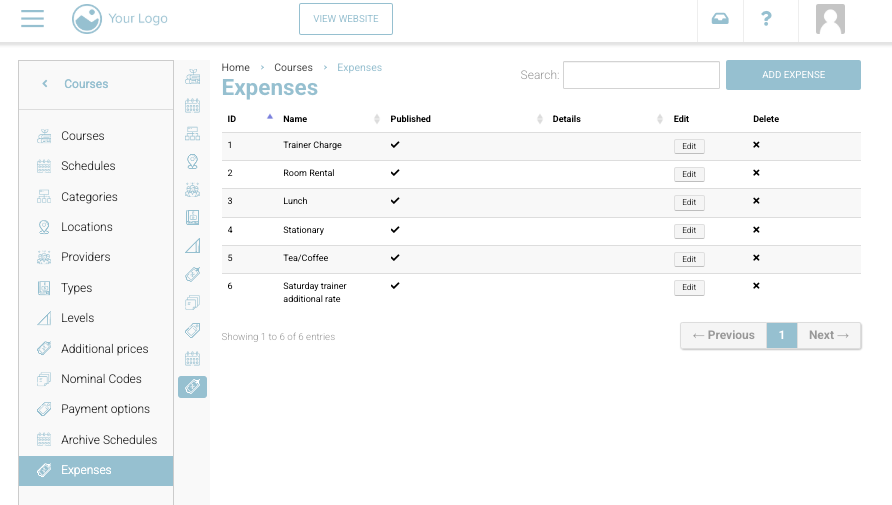Collapse the Courses menu back chevron
This screenshot has height=505, width=892.
(45, 84)
